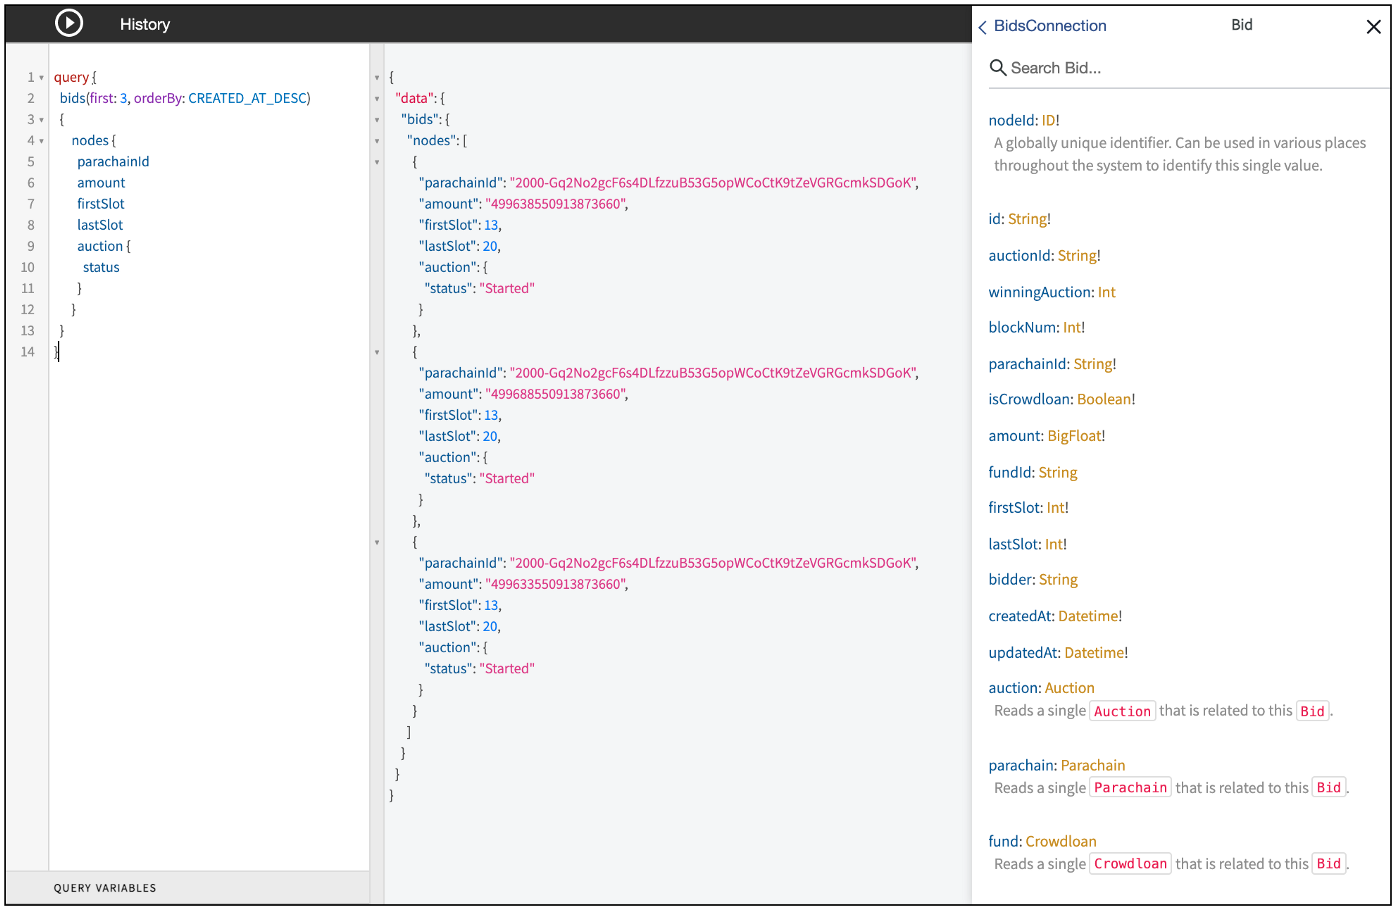Open the auctionId field documentation

point(1021,255)
